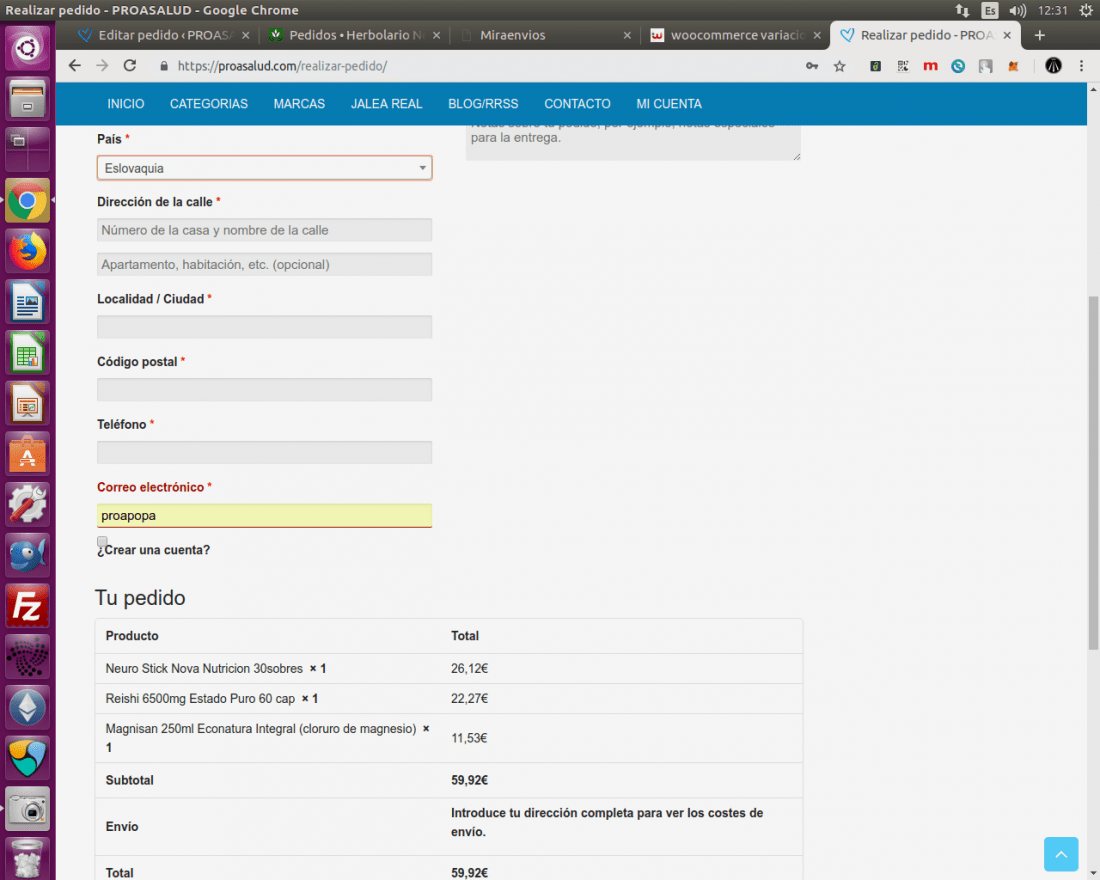Click the scroll-to-top arrow button
Image resolution: width=1100 pixels, height=880 pixels.
pyautogui.click(x=1061, y=854)
